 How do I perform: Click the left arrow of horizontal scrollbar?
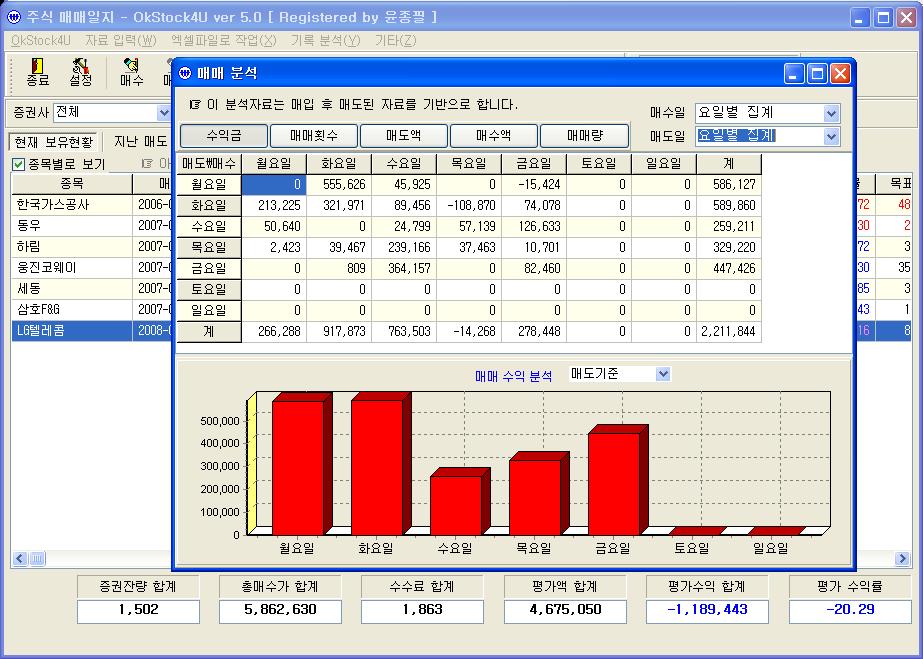pos(20,558)
